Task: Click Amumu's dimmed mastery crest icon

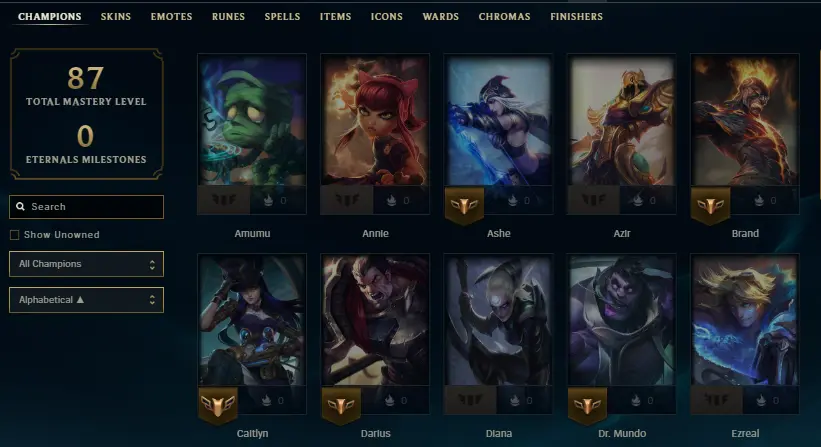Action: [x=224, y=199]
